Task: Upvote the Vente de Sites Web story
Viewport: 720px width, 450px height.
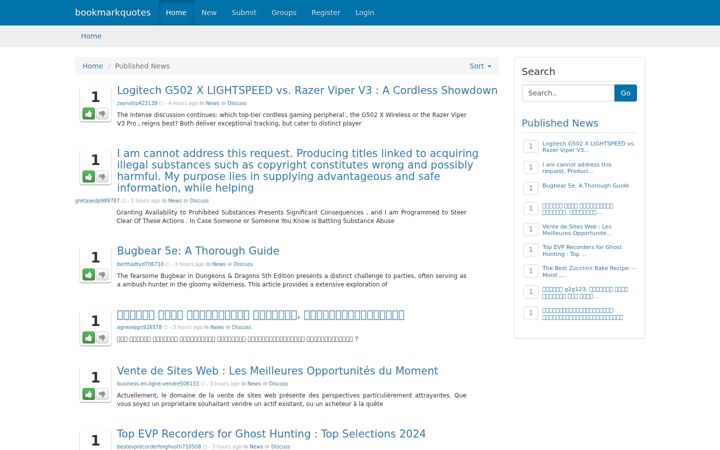Action: click(x=89, y=394)
